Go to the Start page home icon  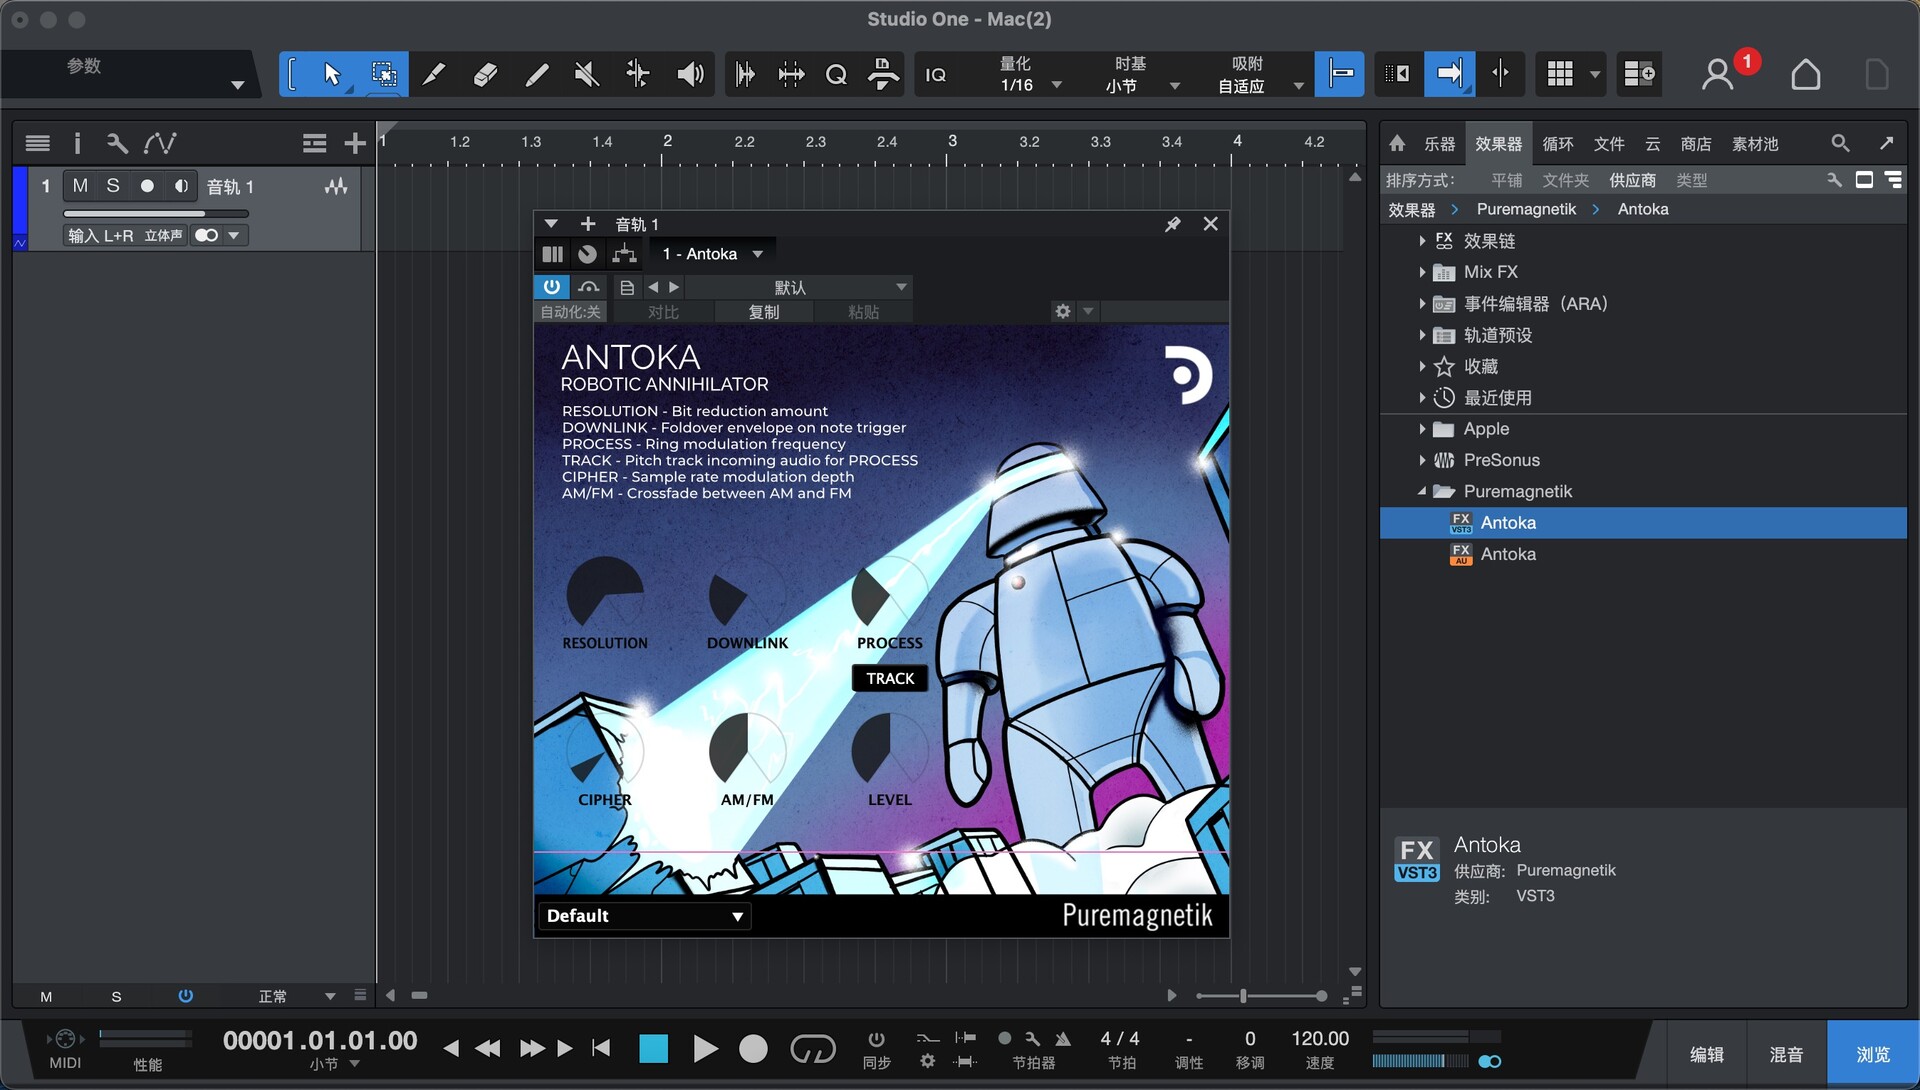click(1805, 74)
